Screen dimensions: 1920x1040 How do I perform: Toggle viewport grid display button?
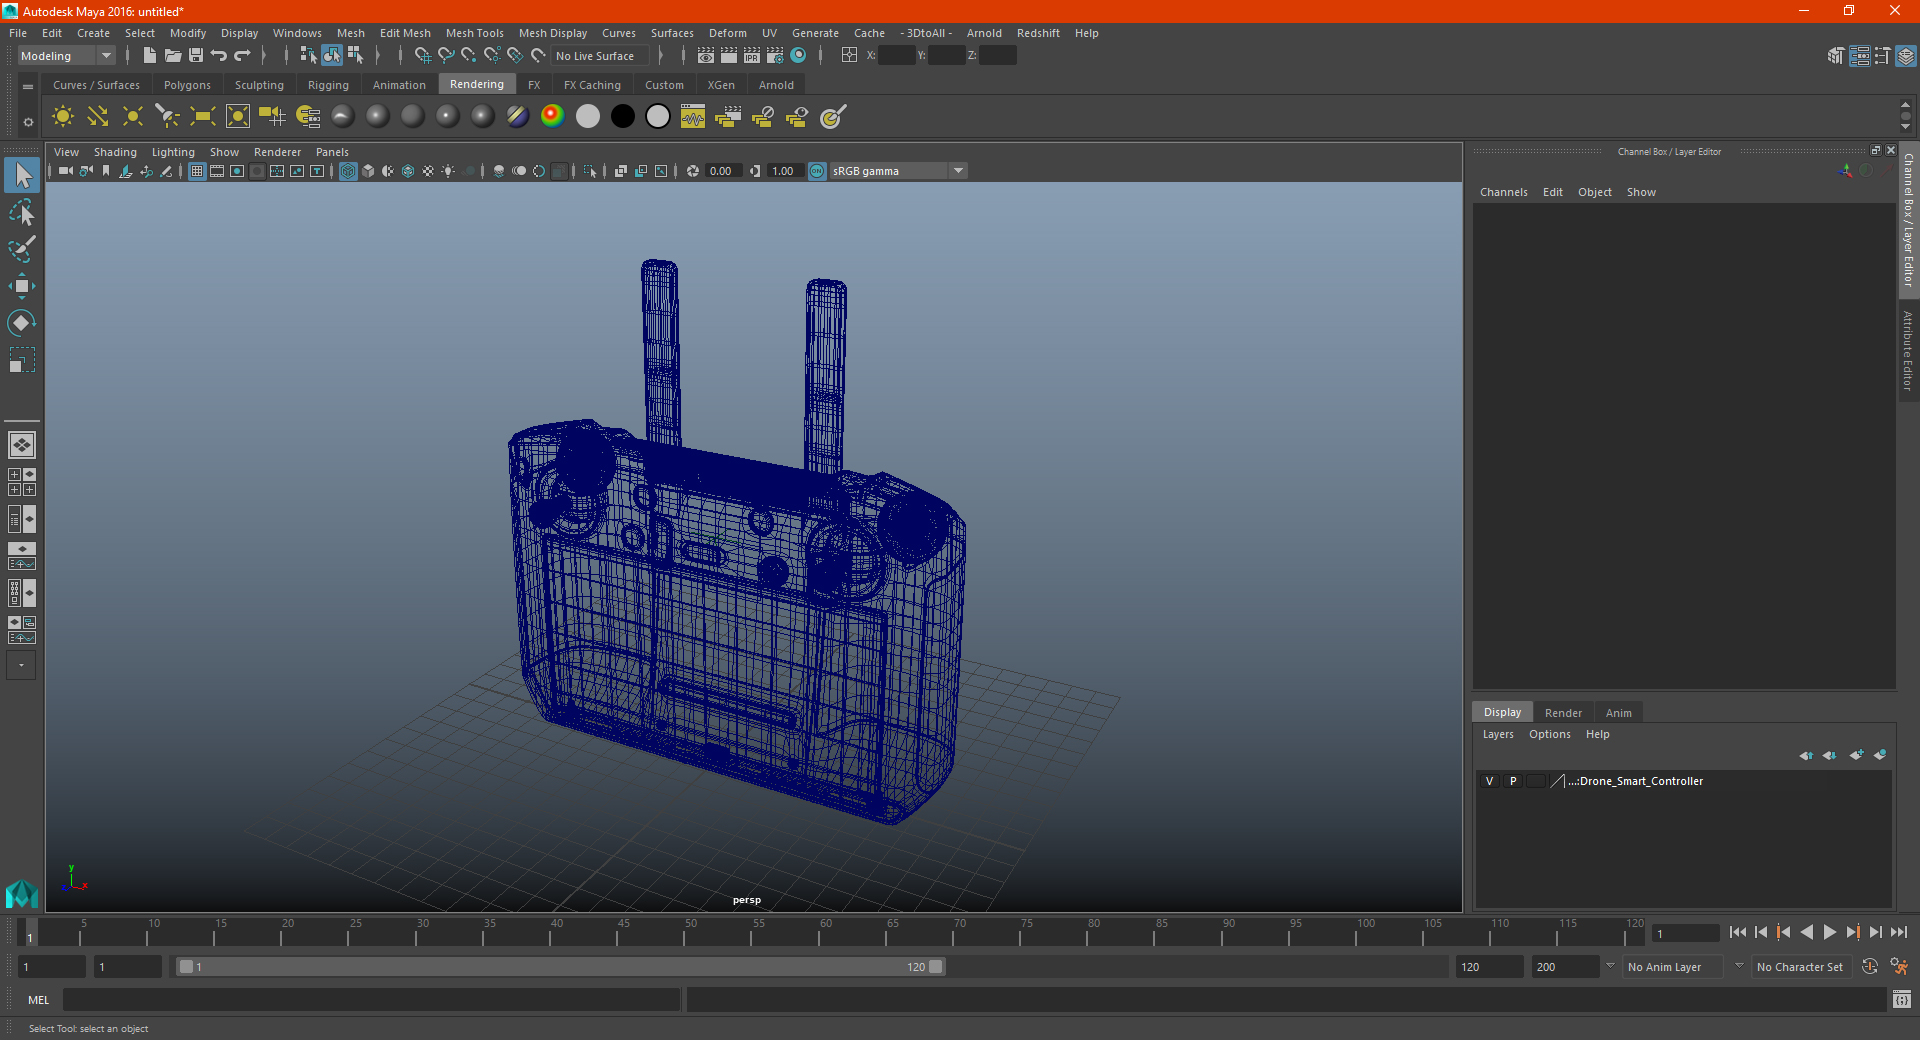click(197, 171)
